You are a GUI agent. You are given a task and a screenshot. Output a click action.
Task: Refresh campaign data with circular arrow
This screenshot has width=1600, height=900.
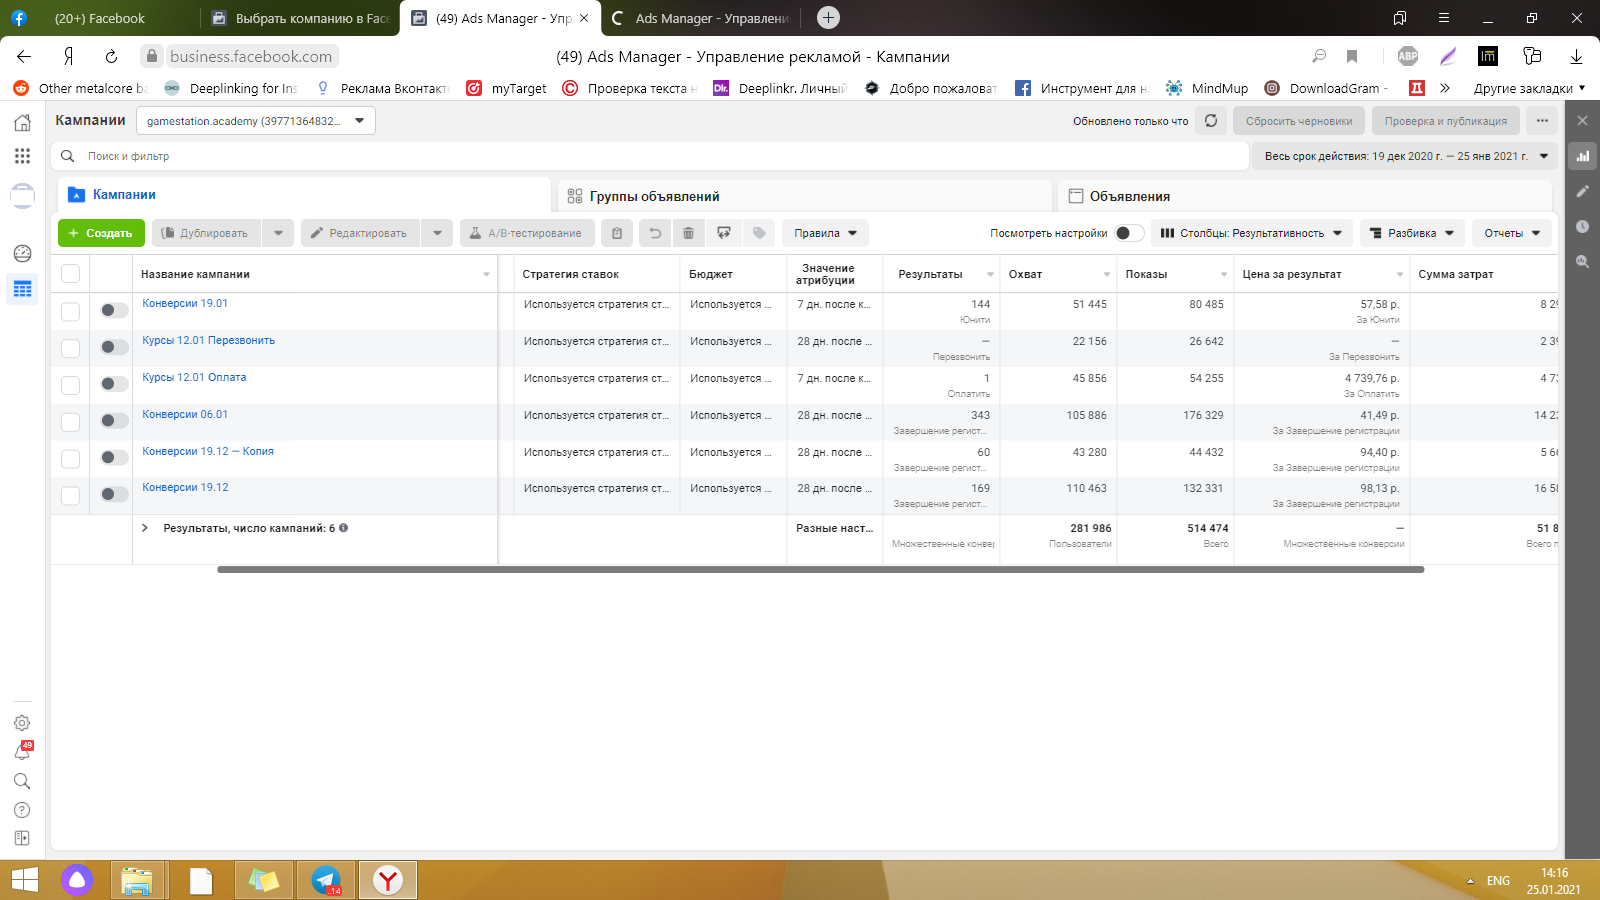[1211, 121]
